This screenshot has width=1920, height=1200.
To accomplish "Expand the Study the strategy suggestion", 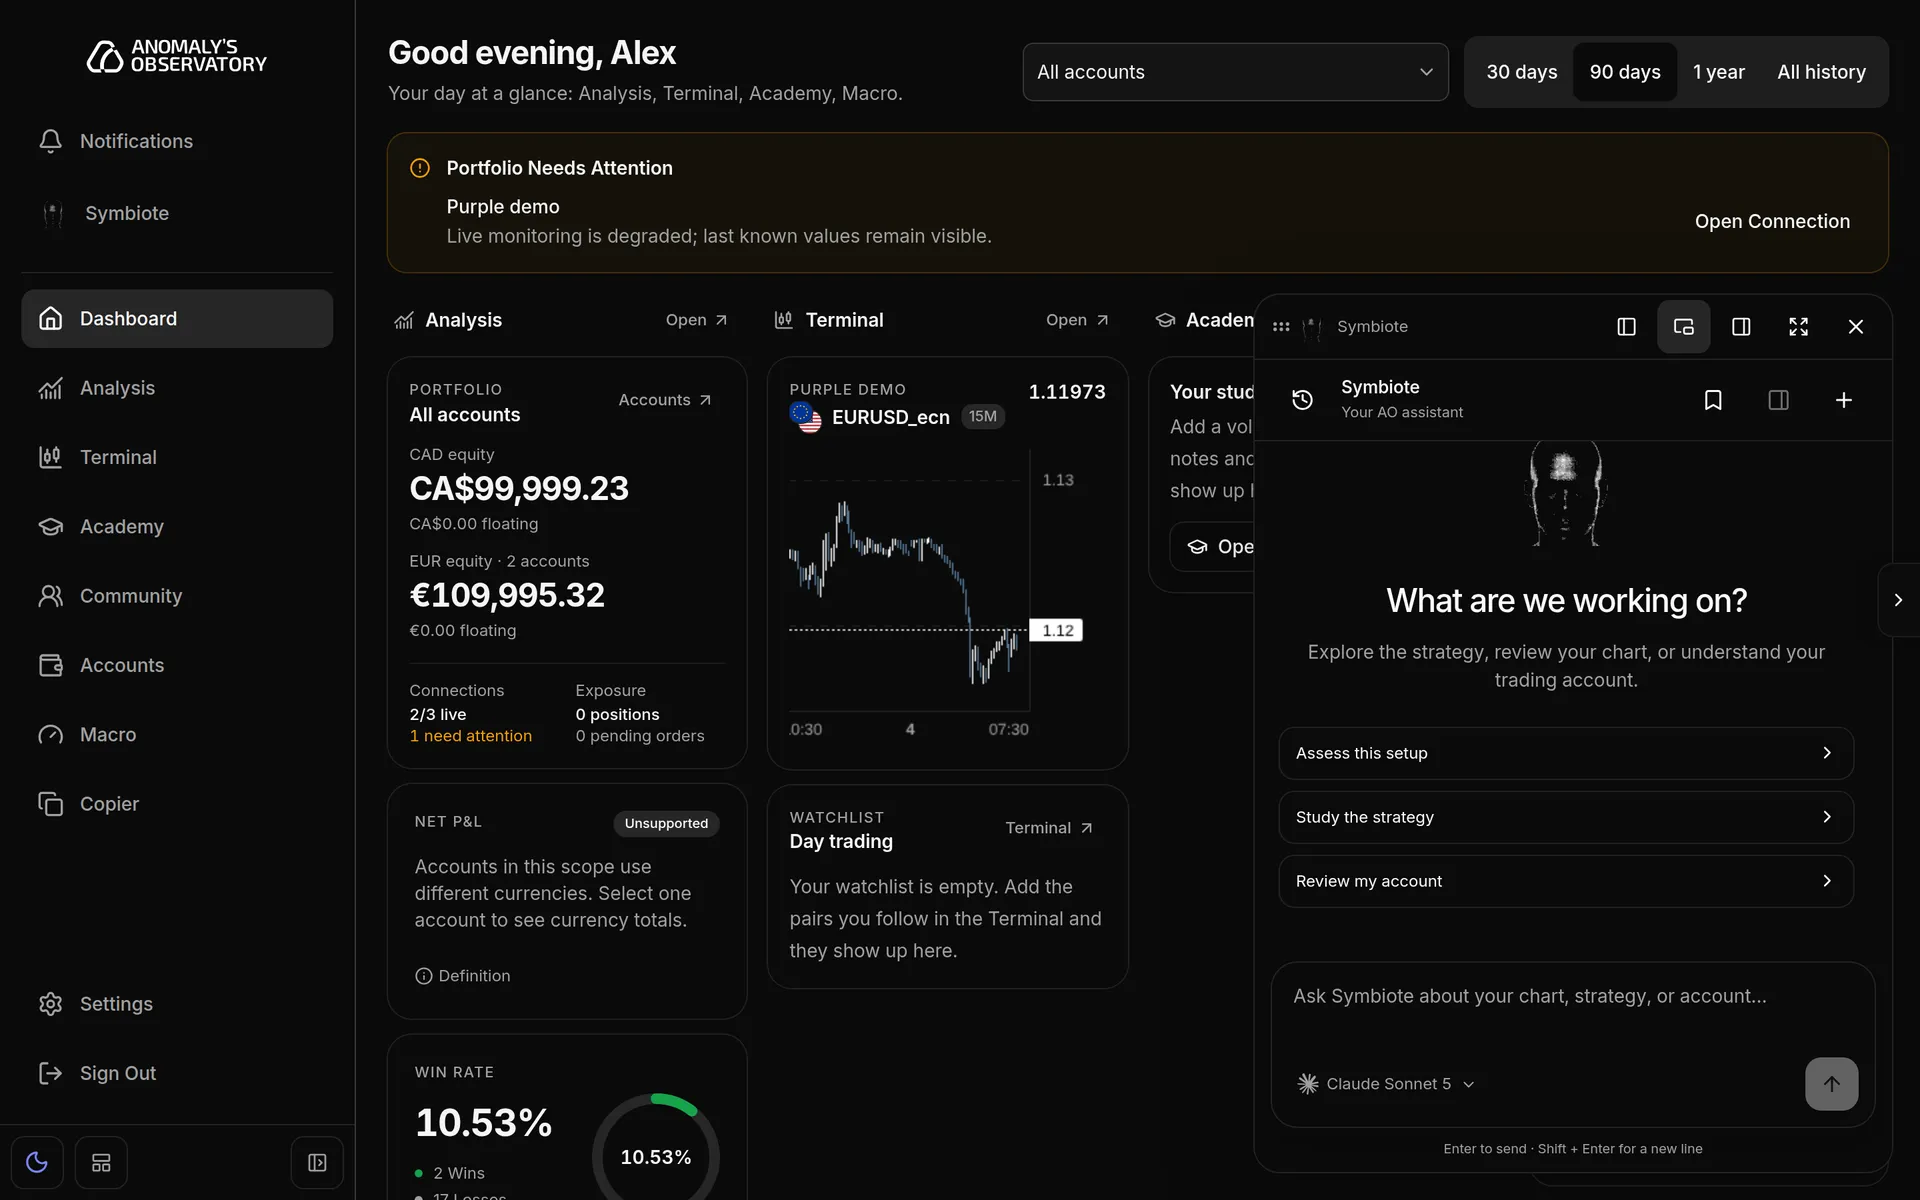I will click(x=1566, y=817).
